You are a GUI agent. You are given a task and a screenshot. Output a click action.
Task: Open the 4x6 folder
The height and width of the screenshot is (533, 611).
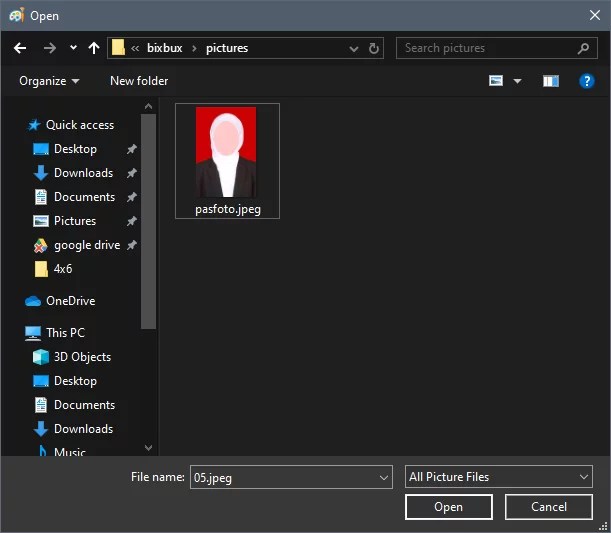(63, 269)
